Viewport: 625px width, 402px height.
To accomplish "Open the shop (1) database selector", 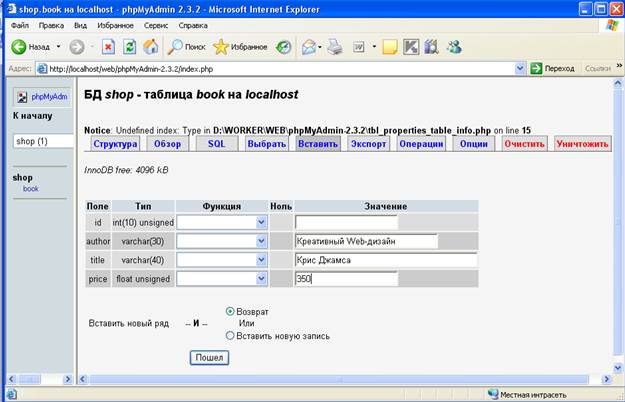I will pyautogui.click(x=44, y=141).
